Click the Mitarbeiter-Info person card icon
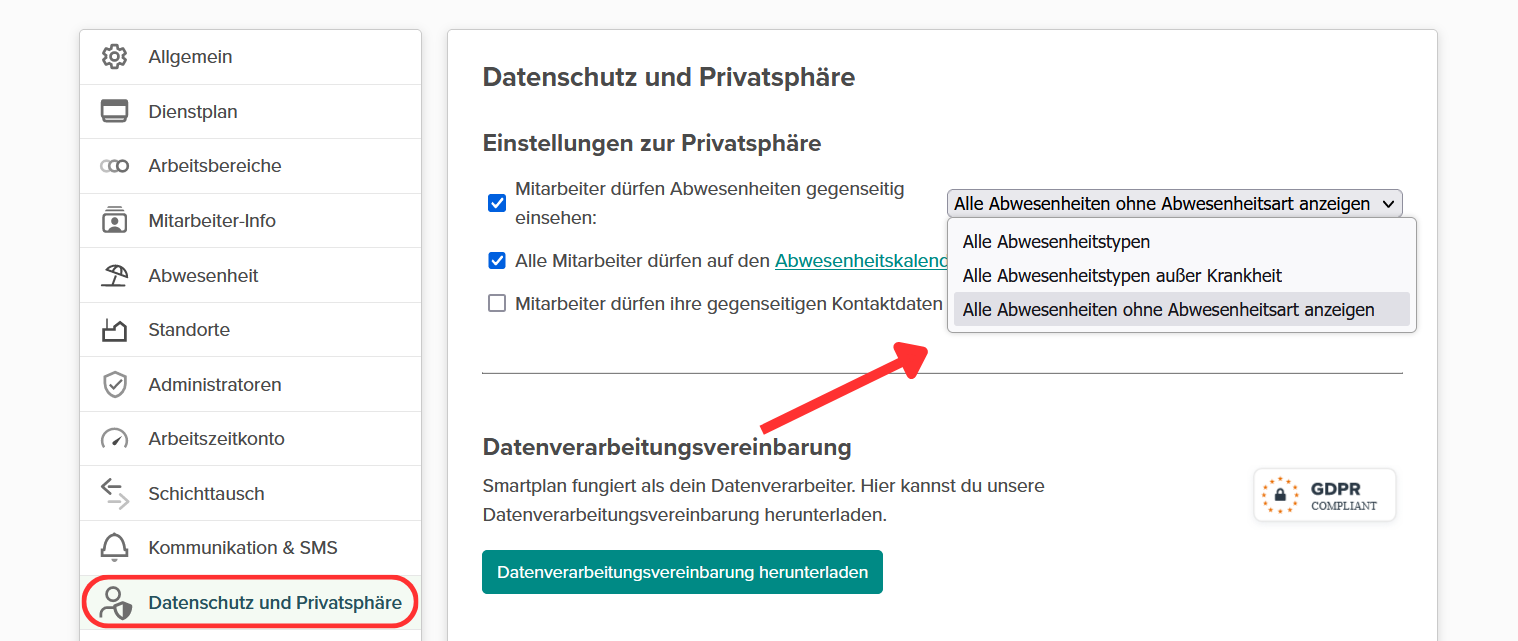Image resolution: width=1518 pixels, height=641 pixels. 115,221
